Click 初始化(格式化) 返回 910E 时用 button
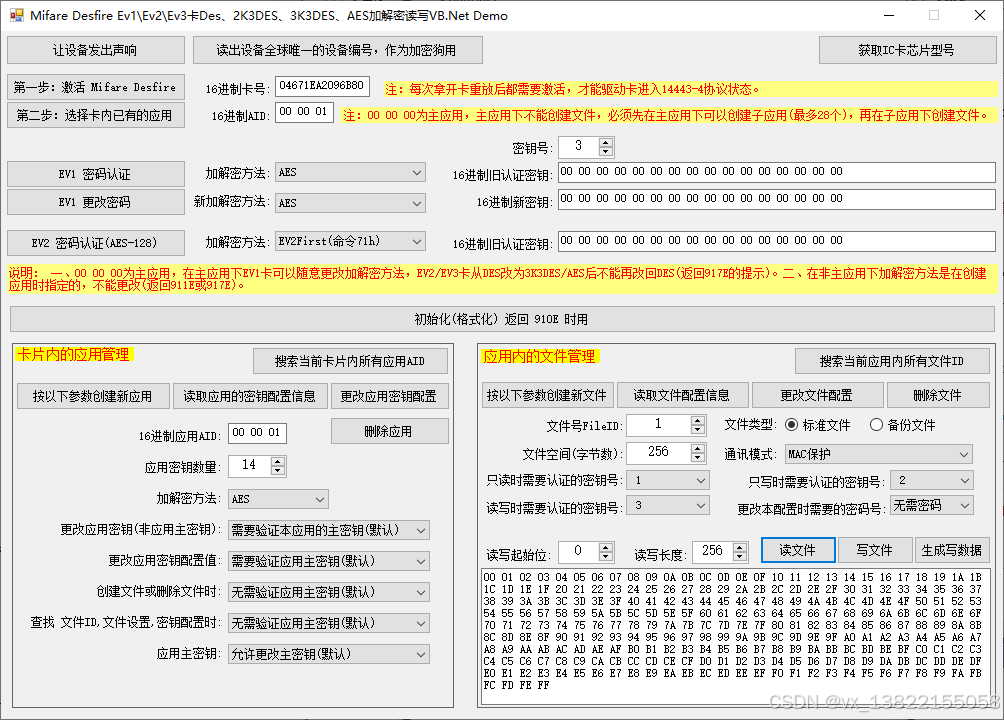Image resolution: width=1004 pixels, height=720 pixels. (502, 319)
